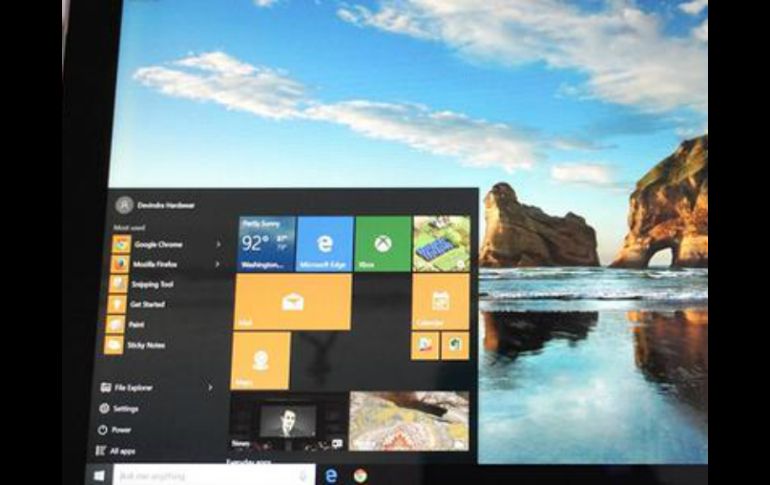Screen dimensions: 770x485
Task: Click the Microsoft Edge tile
Action: (324, 244)
